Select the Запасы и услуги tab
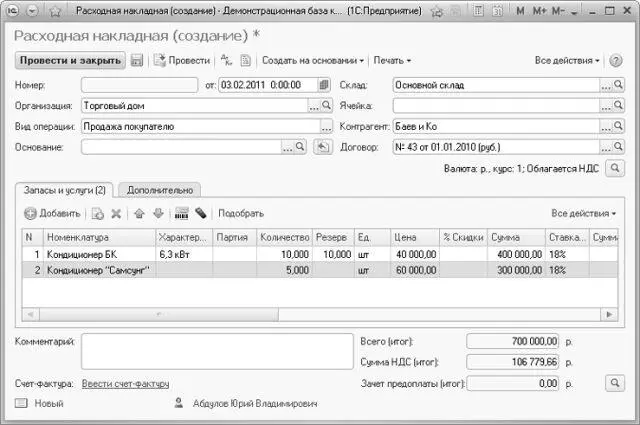The height and width of the screenshot is (425, 640). 64,190
